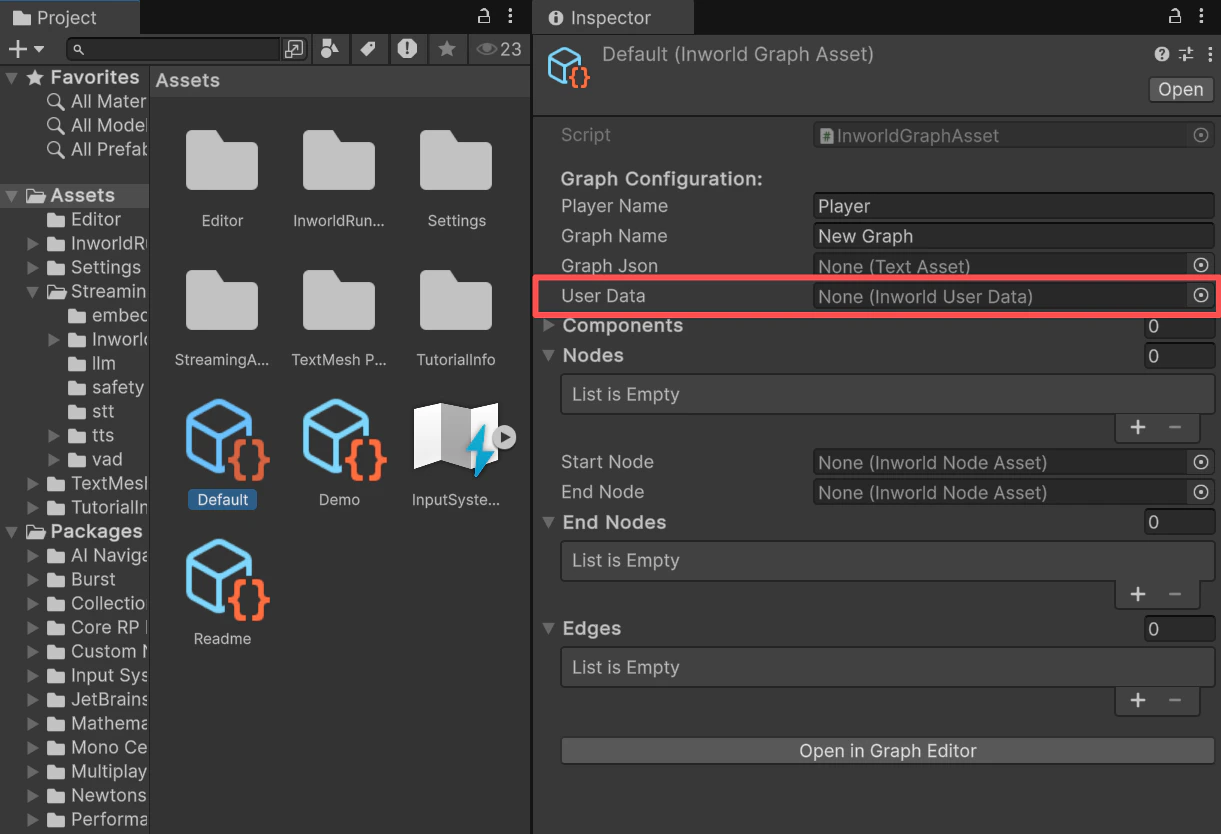Click the Open button in Inspector header
1221x834 pixels.
pyautogui.click(x=1180, y=89)
